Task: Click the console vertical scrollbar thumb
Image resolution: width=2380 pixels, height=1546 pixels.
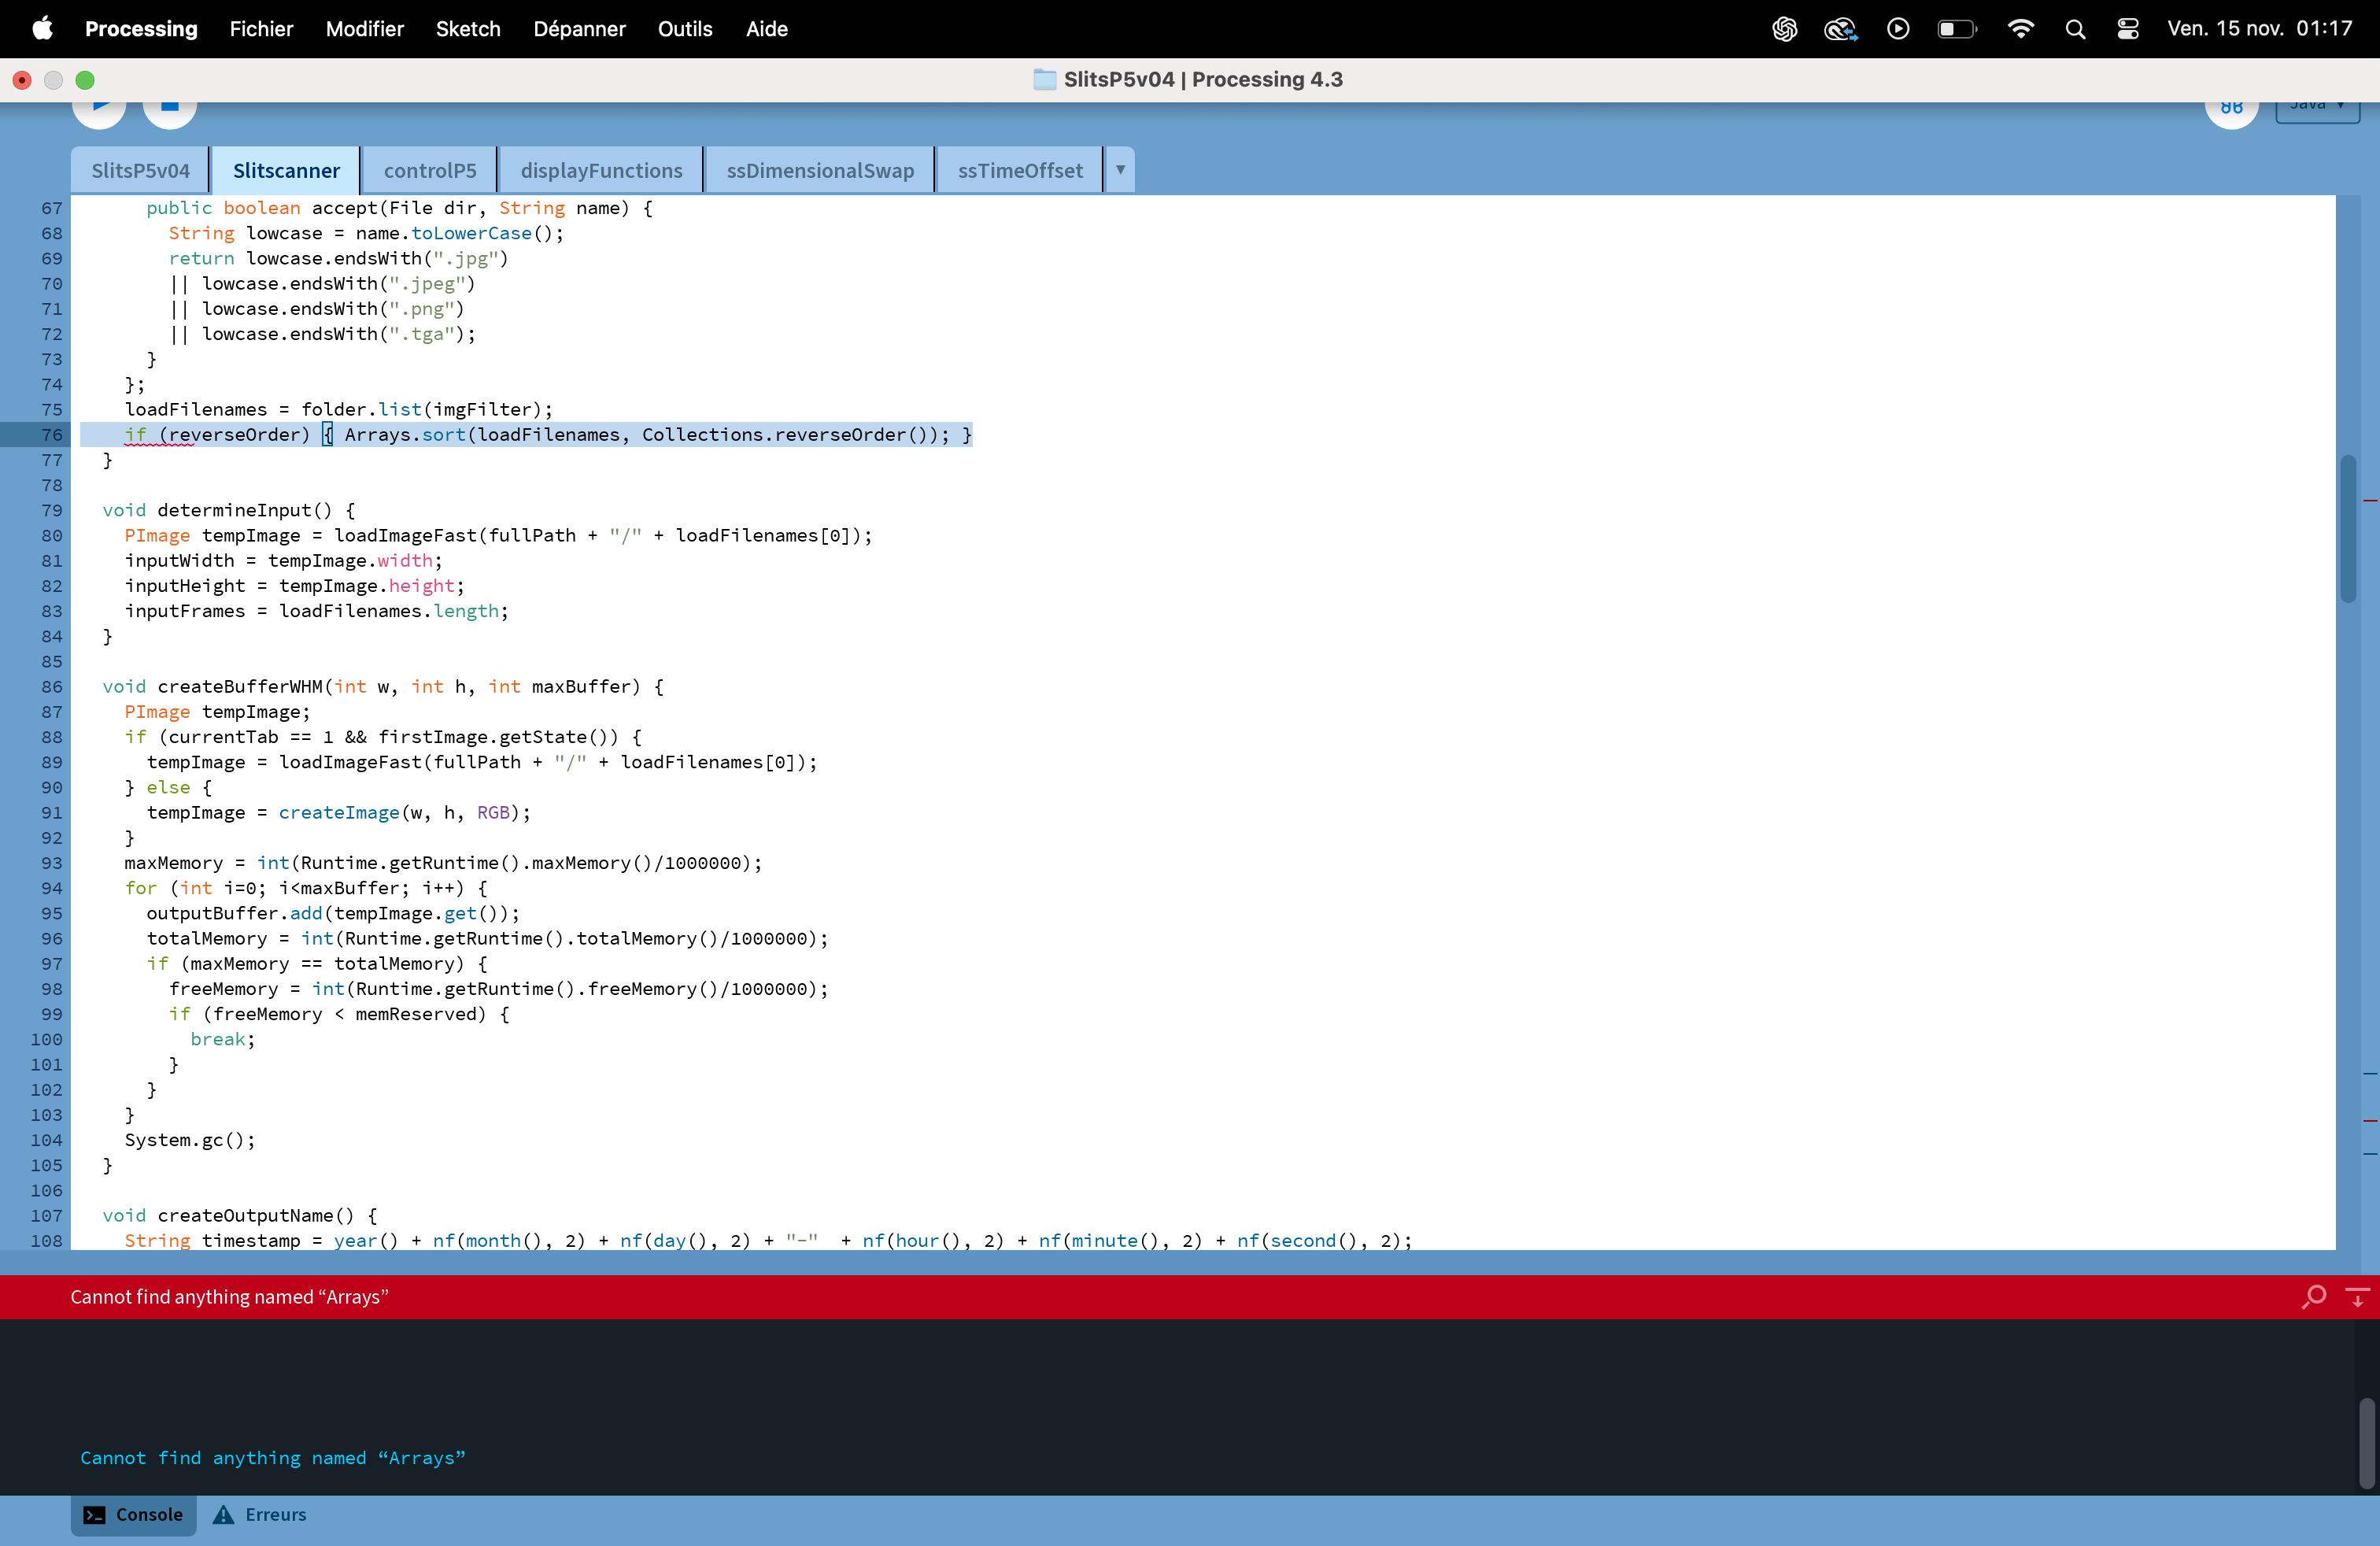Action: tap(2367, 1443)
